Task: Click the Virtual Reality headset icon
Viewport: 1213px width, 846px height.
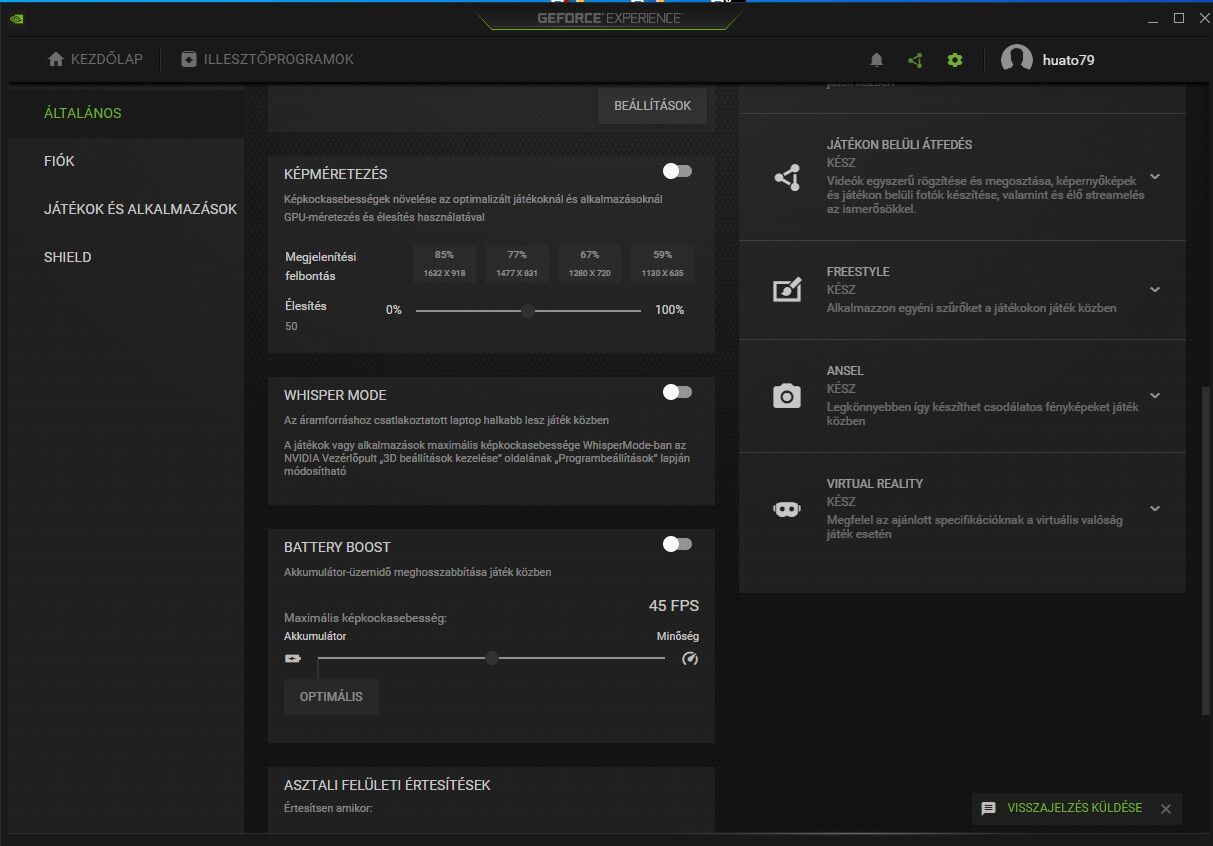Action: 787,509
